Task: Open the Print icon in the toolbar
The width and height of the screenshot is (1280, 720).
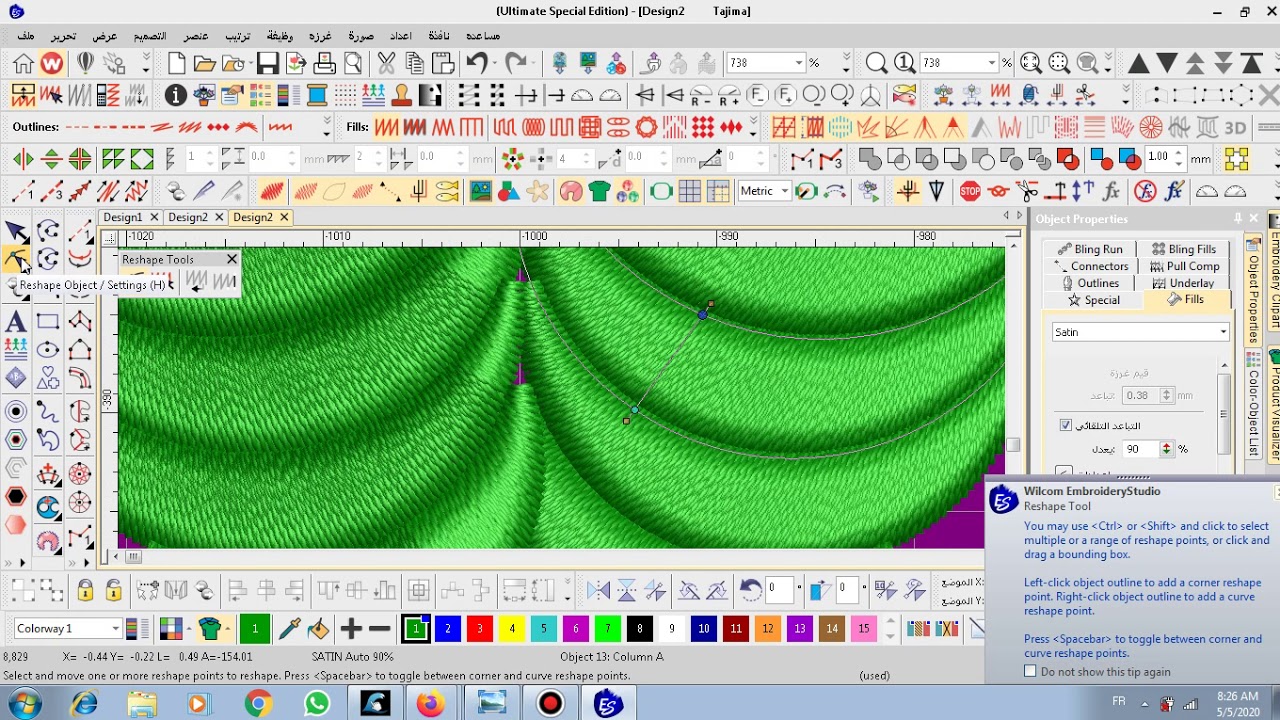Action: coord(324,63)
